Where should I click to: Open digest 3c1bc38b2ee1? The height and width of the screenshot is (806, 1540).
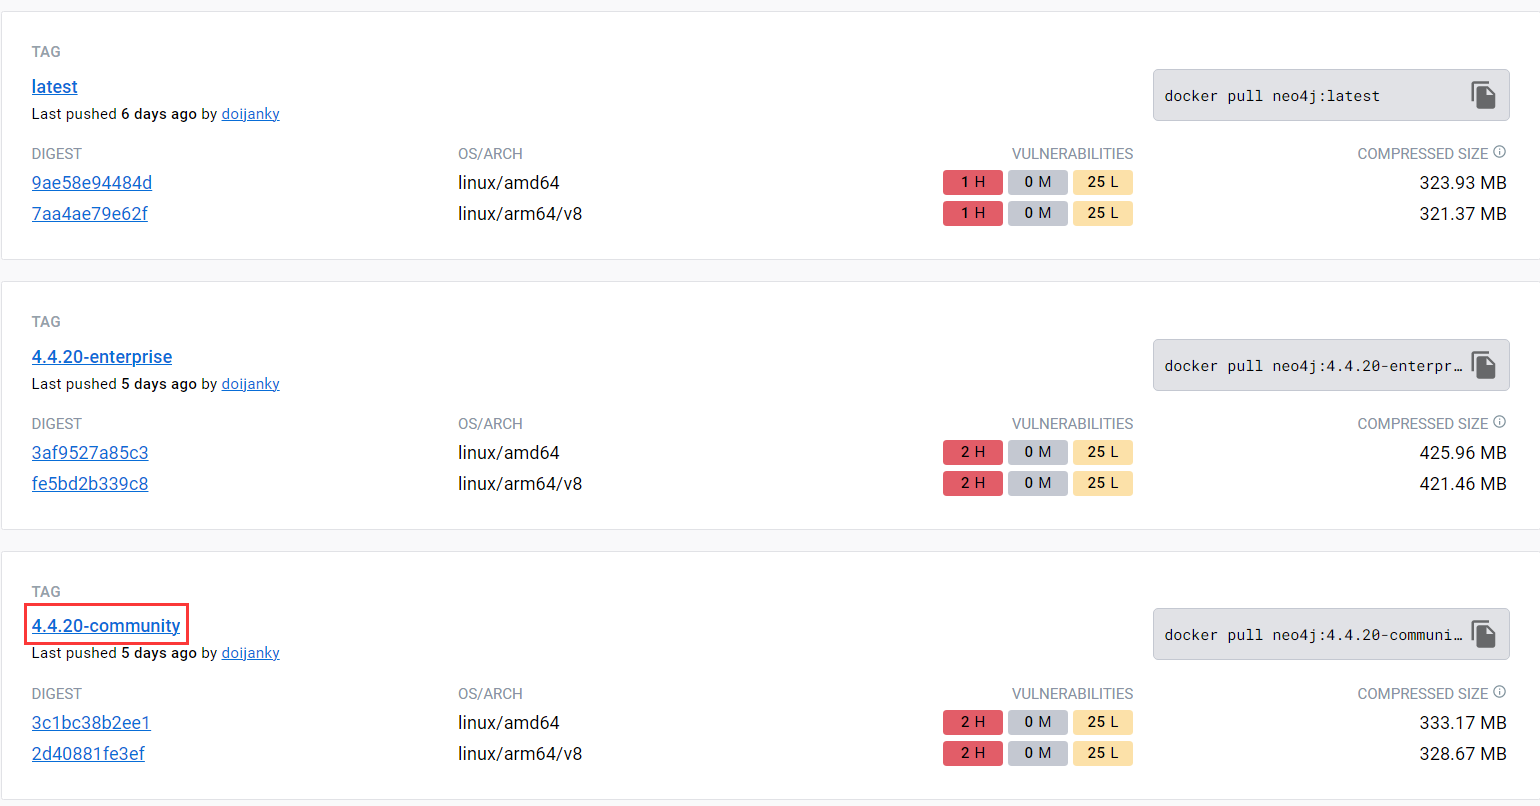click(x=91, y=723)
